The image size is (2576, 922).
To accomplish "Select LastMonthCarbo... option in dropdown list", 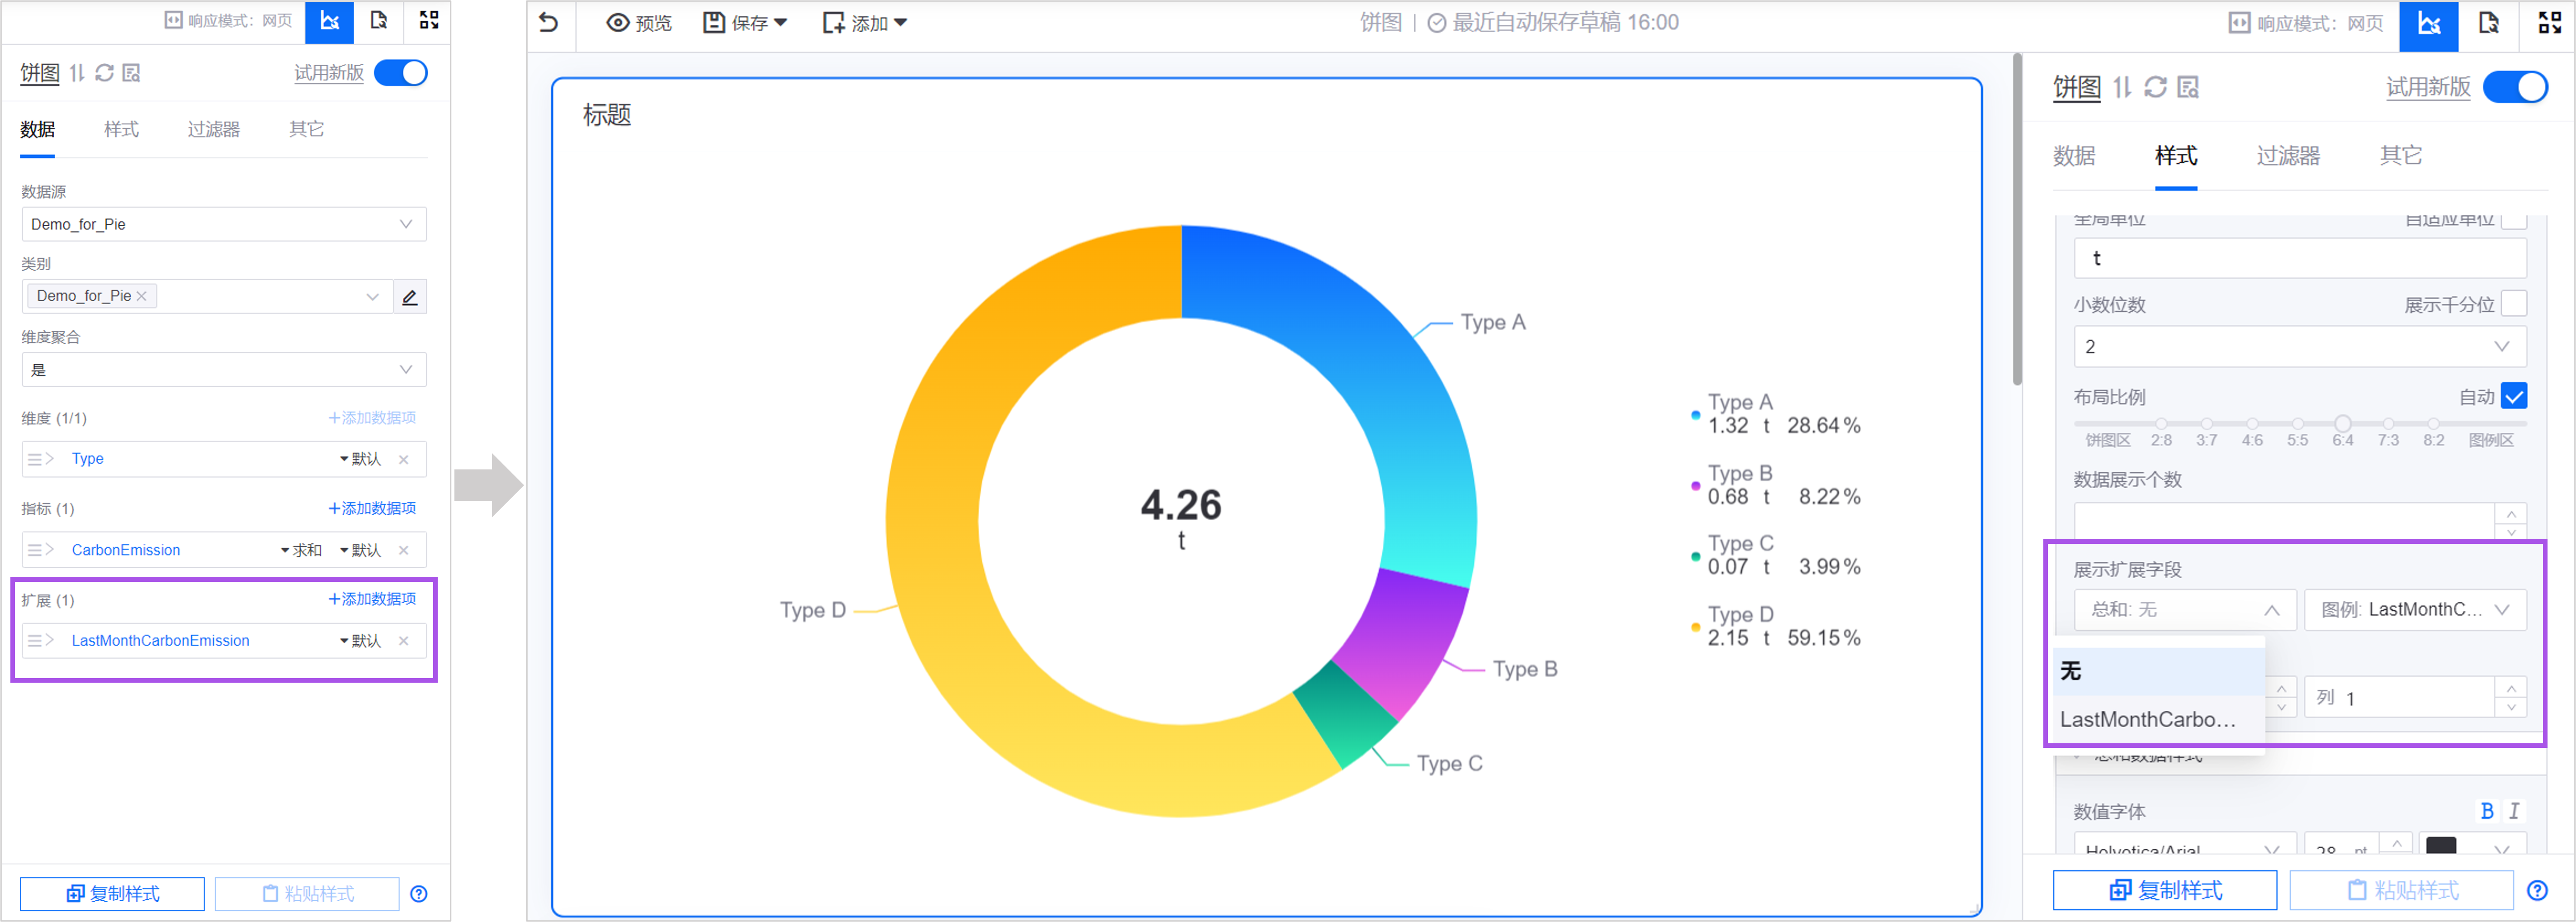I will [2147, 719].
